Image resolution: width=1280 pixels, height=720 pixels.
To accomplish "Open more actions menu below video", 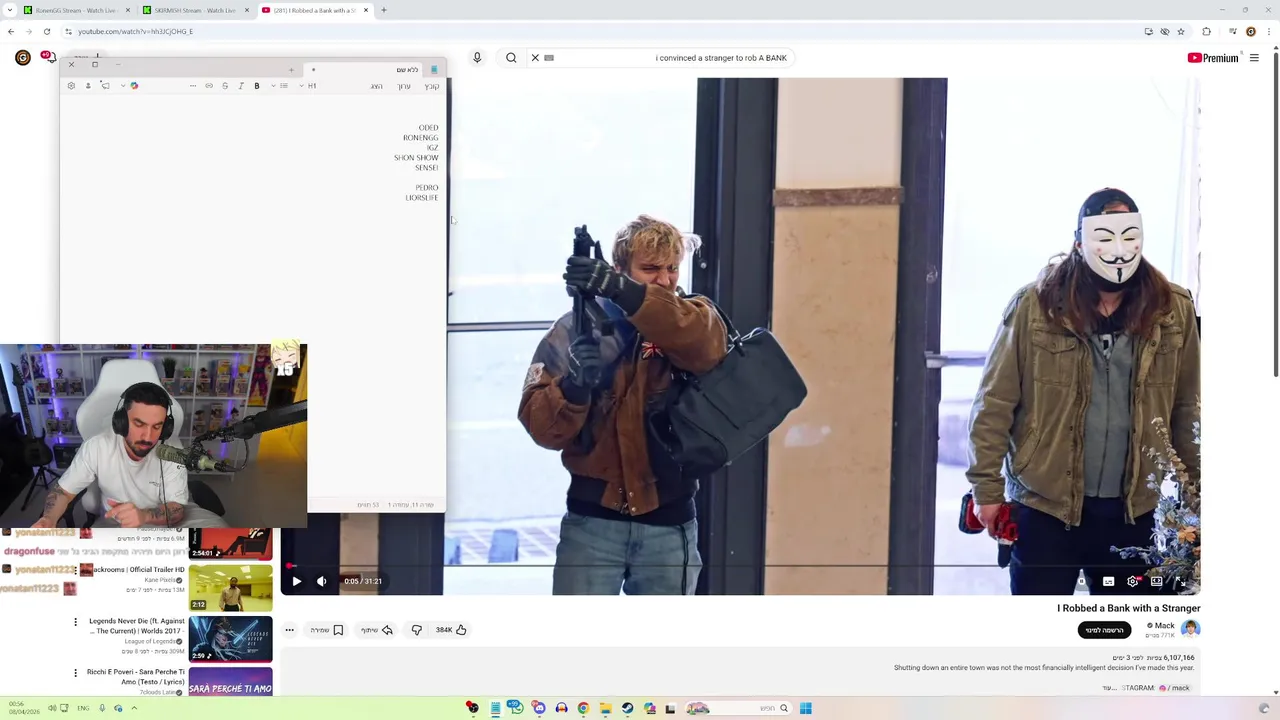I will click(x=289, y=630).
